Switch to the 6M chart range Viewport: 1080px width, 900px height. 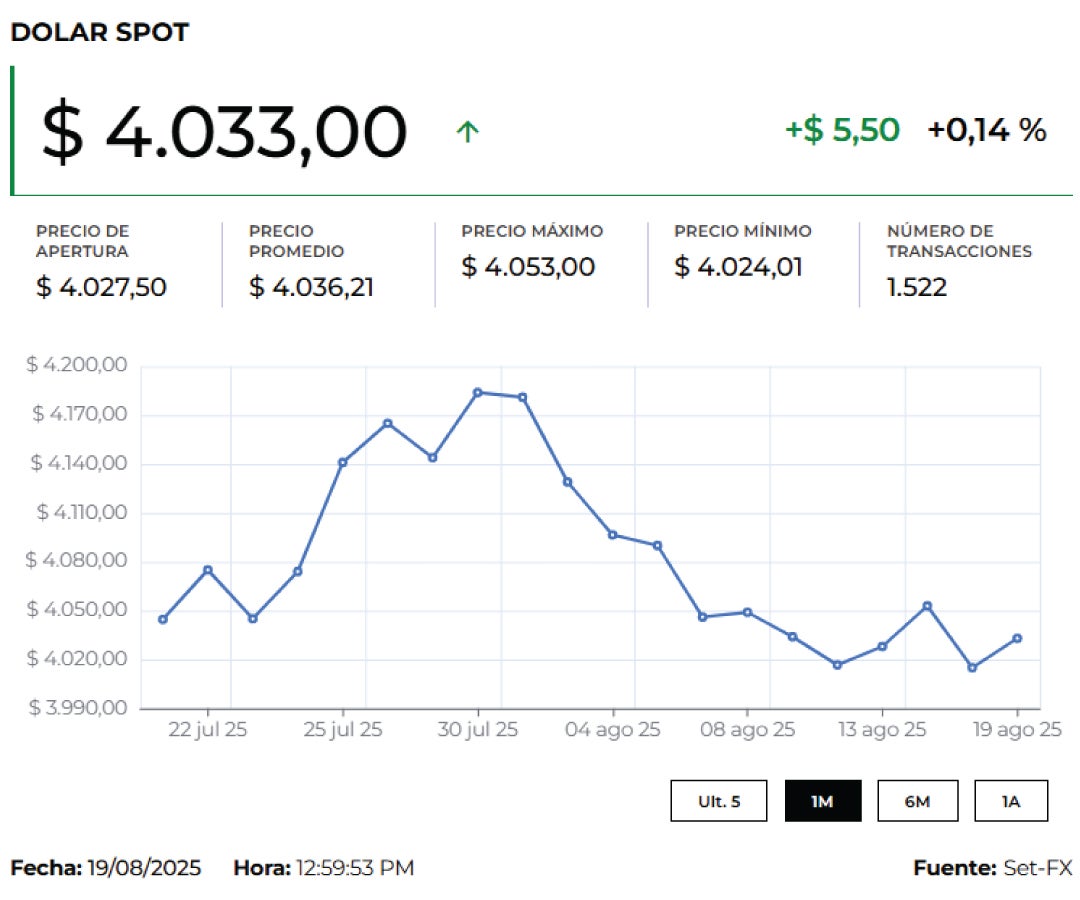point(917,801)
